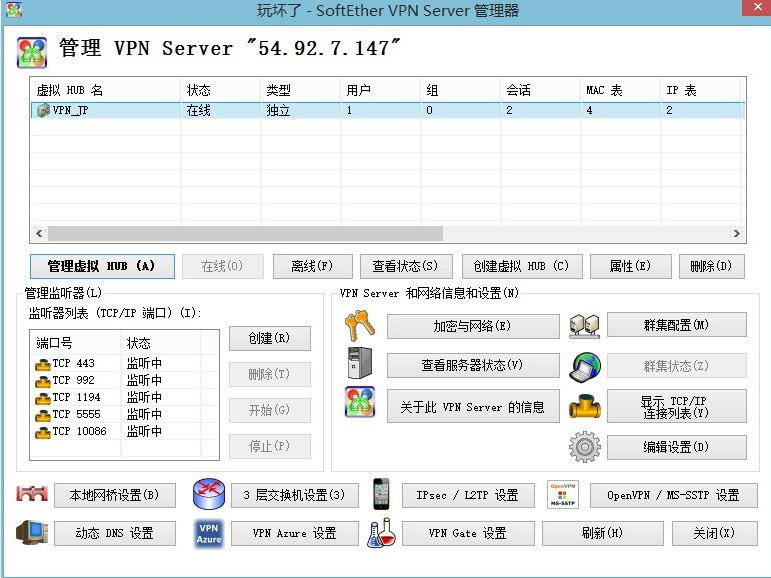Click the server tower icon beside 查看服务器状态
Screen dimensions: 771x578
(360, 363)
